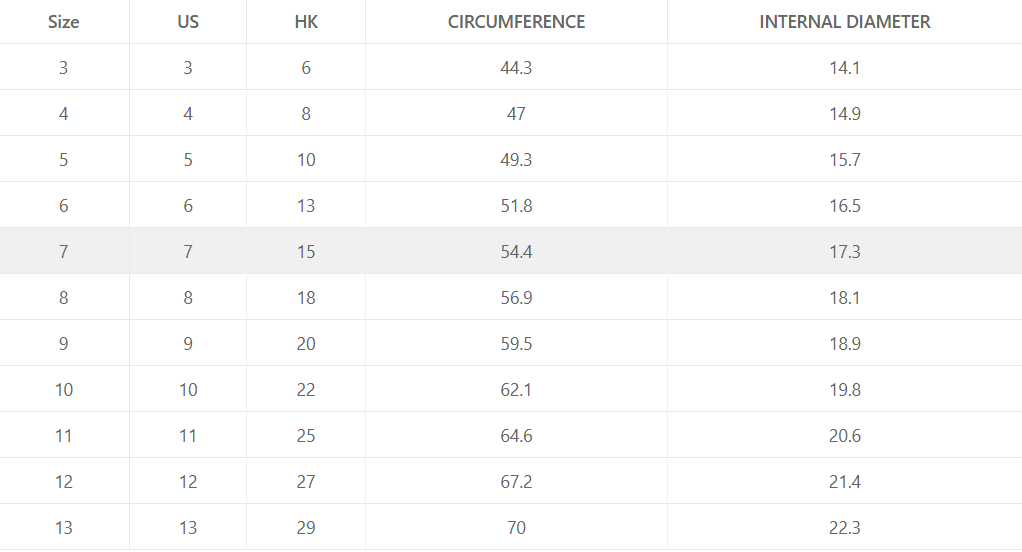Screen dimensions: 1022x552
Task: Click the US column header
Action: pos(188,22)
